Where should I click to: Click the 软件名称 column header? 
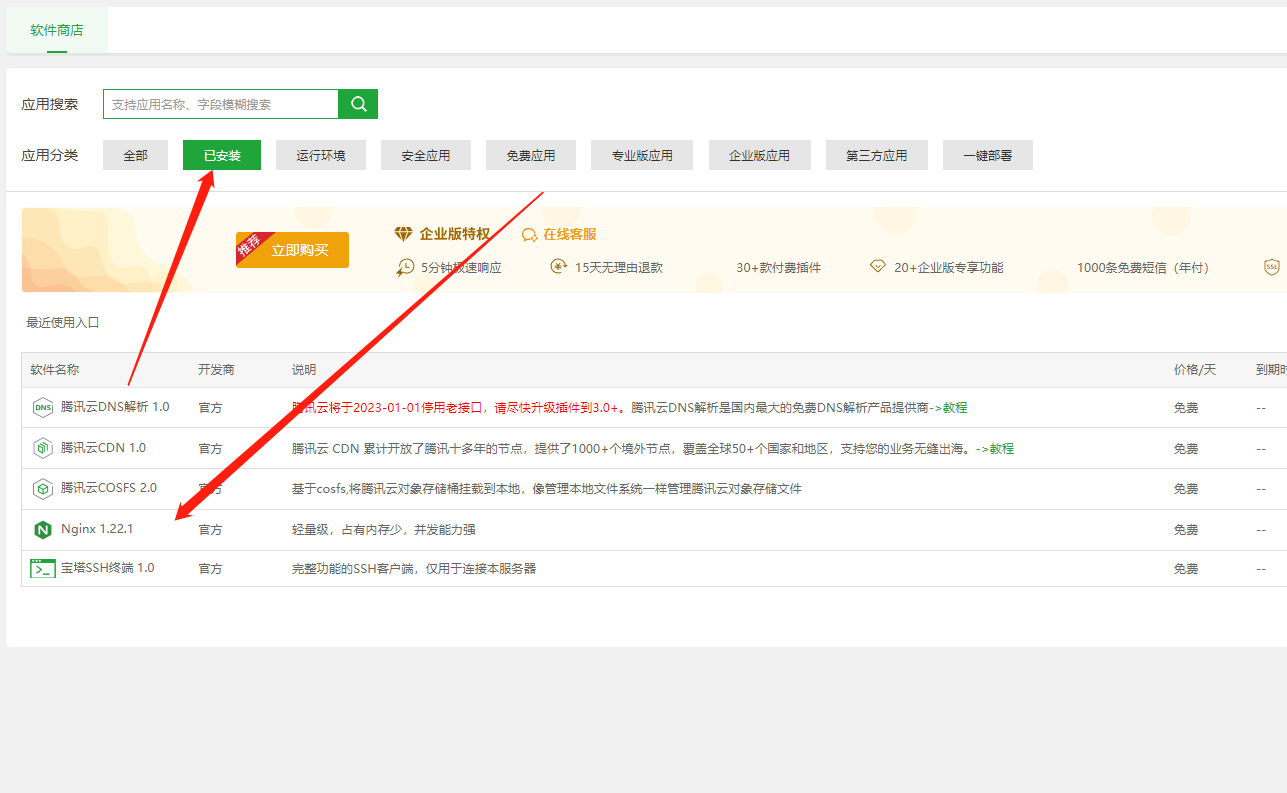pos(54,370)
